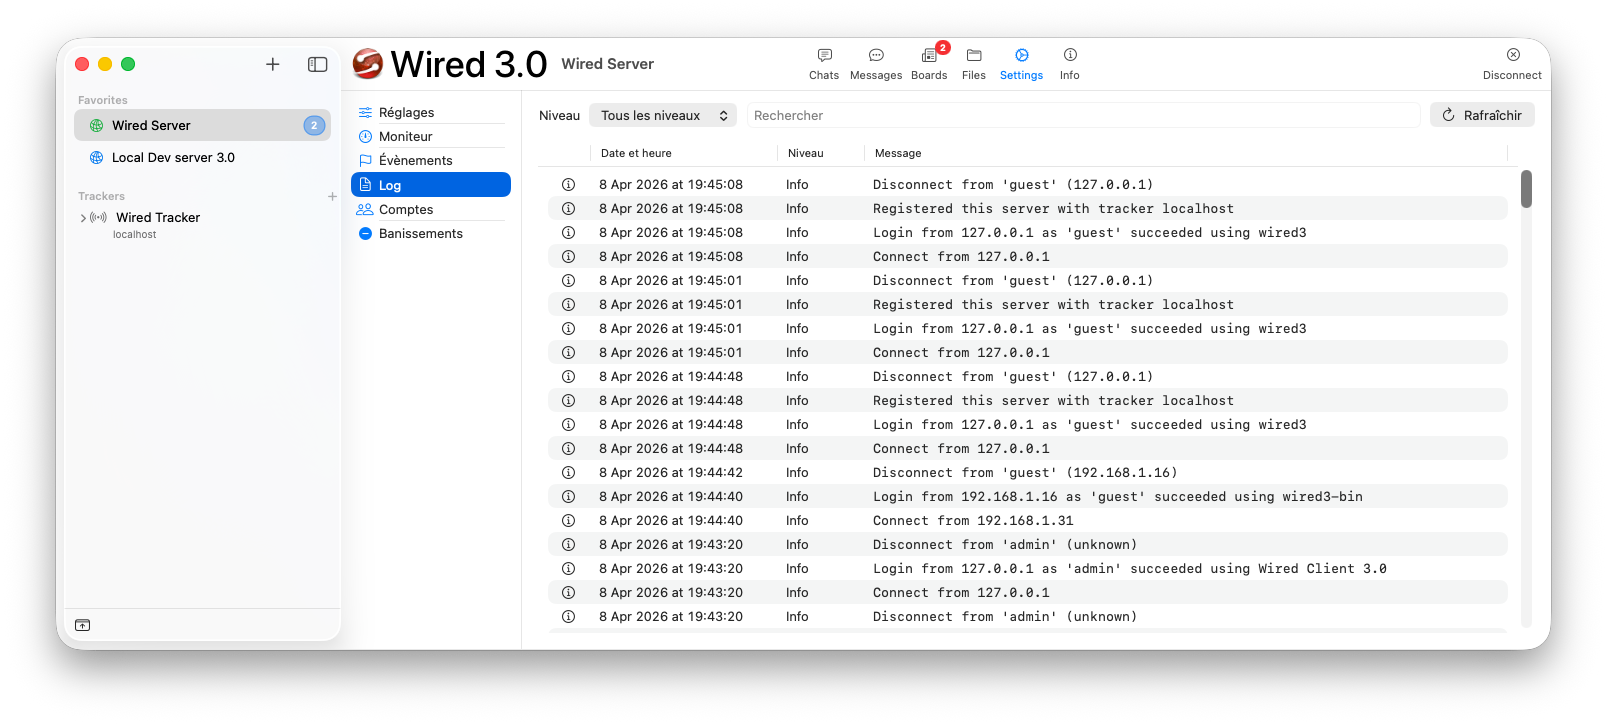
Task: Click the 'localhost' subtitle under Wired Tracker
Action: click(x=135, y=235)
